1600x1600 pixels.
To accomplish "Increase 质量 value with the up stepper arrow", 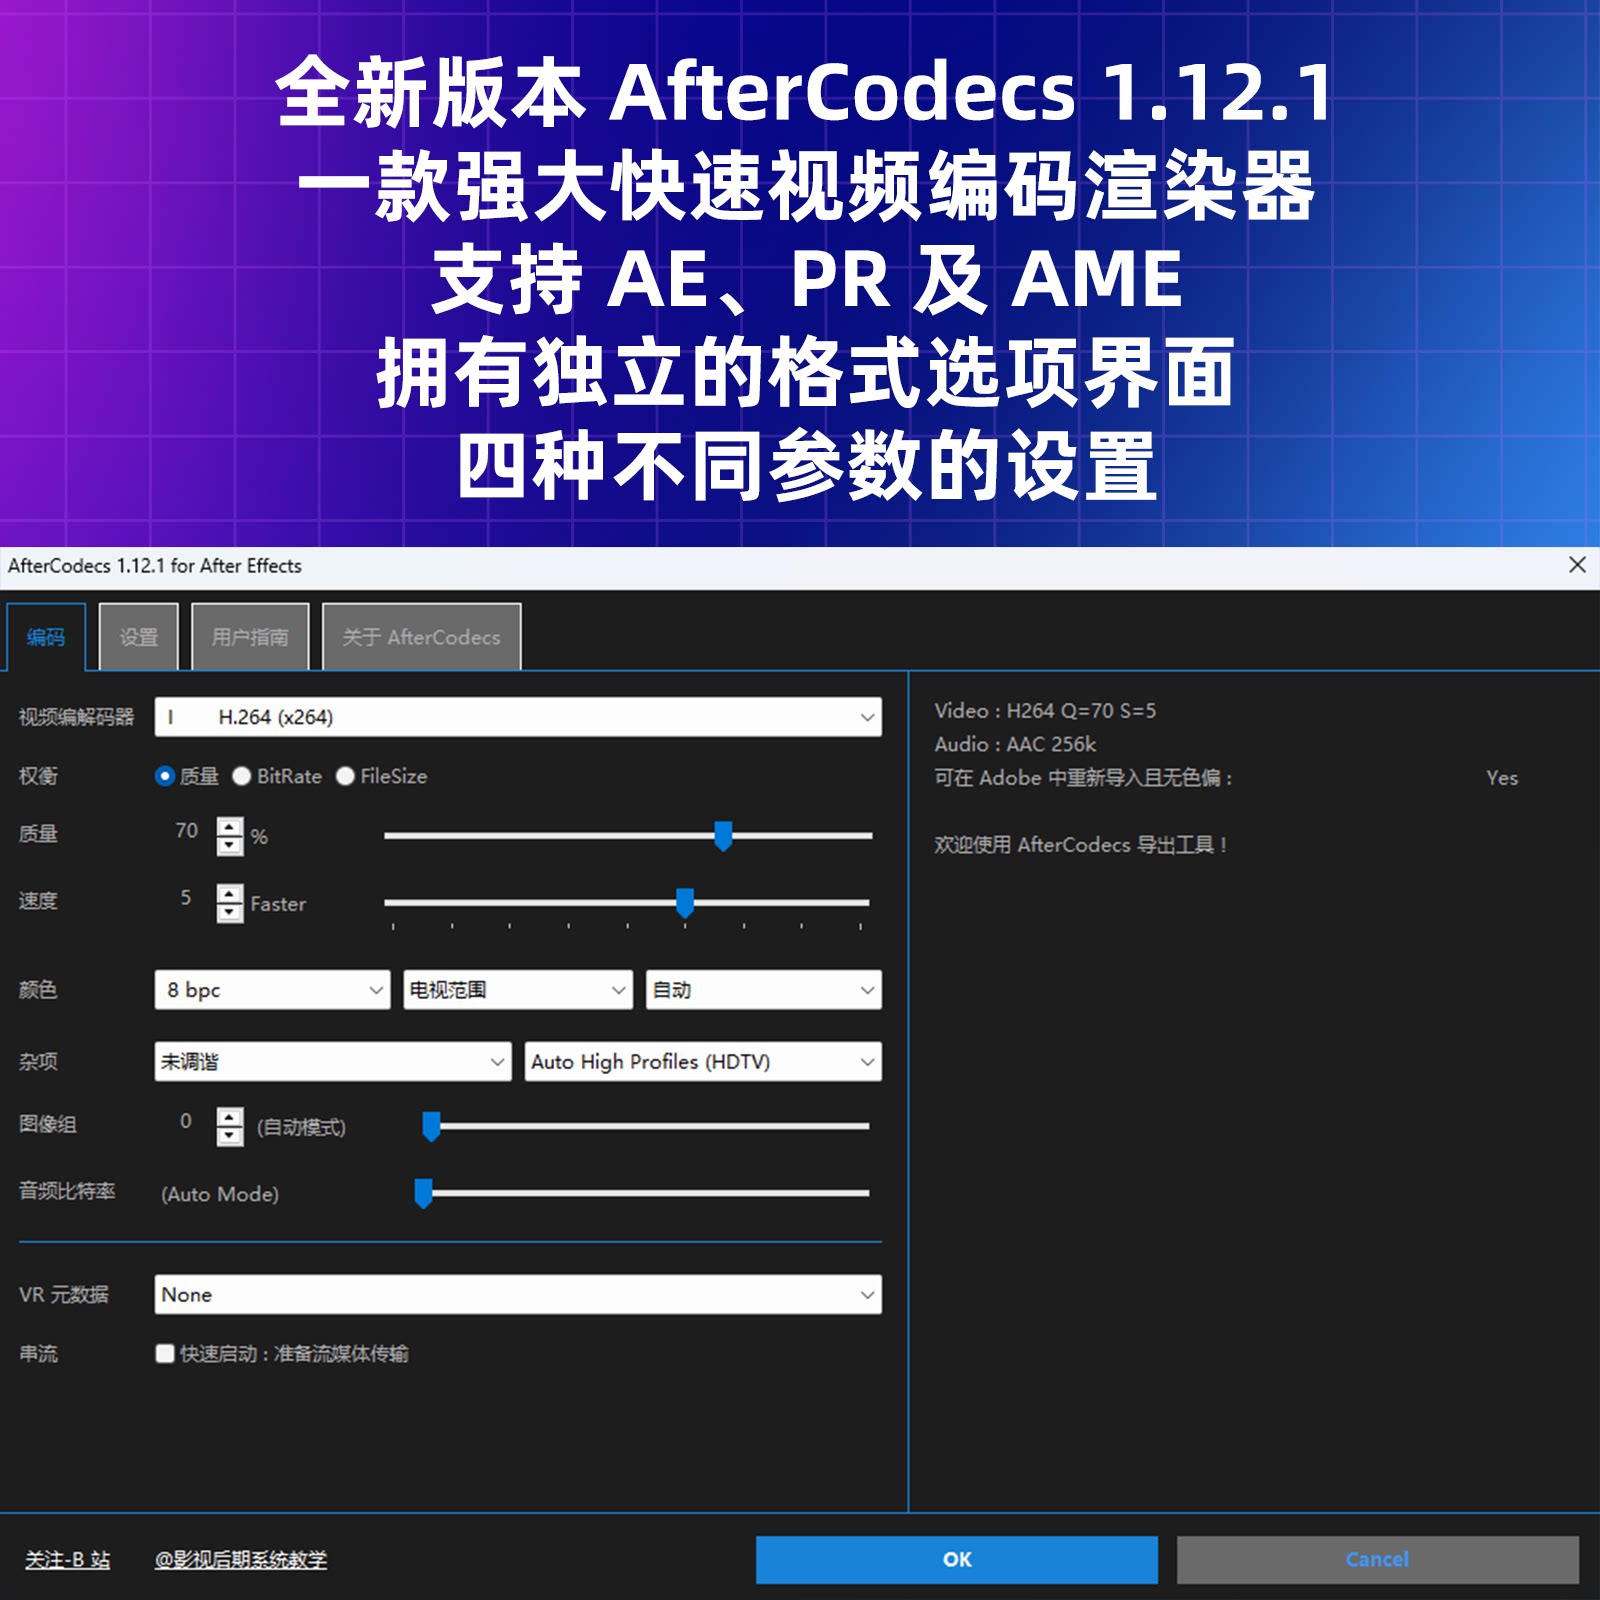I will click(230, 826).
